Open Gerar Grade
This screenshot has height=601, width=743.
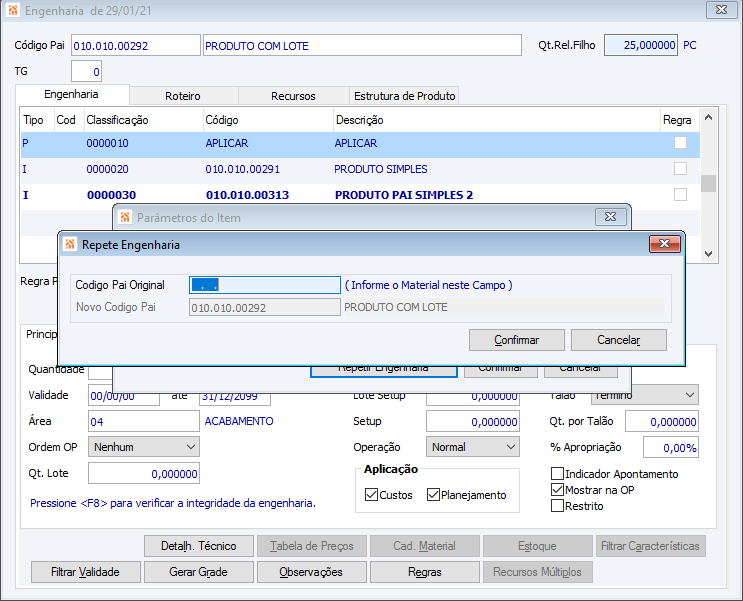click(198, 572)
